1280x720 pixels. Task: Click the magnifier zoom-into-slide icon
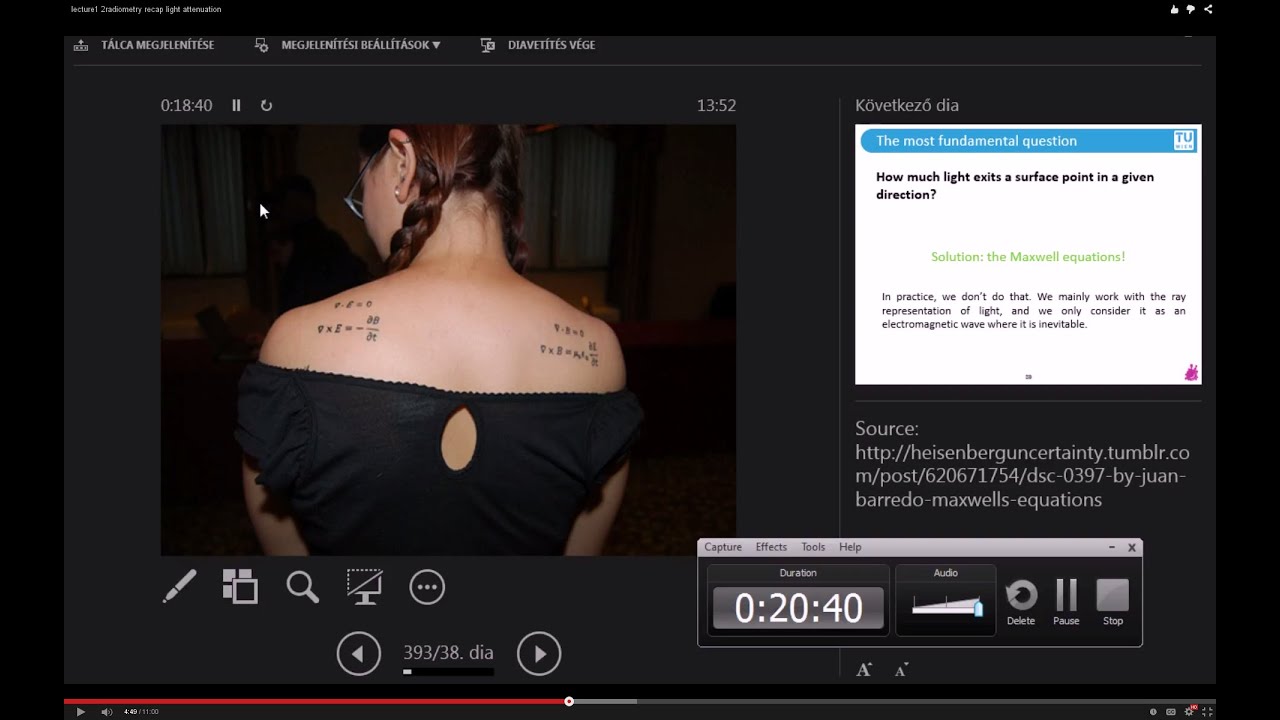tap(302, 587)
